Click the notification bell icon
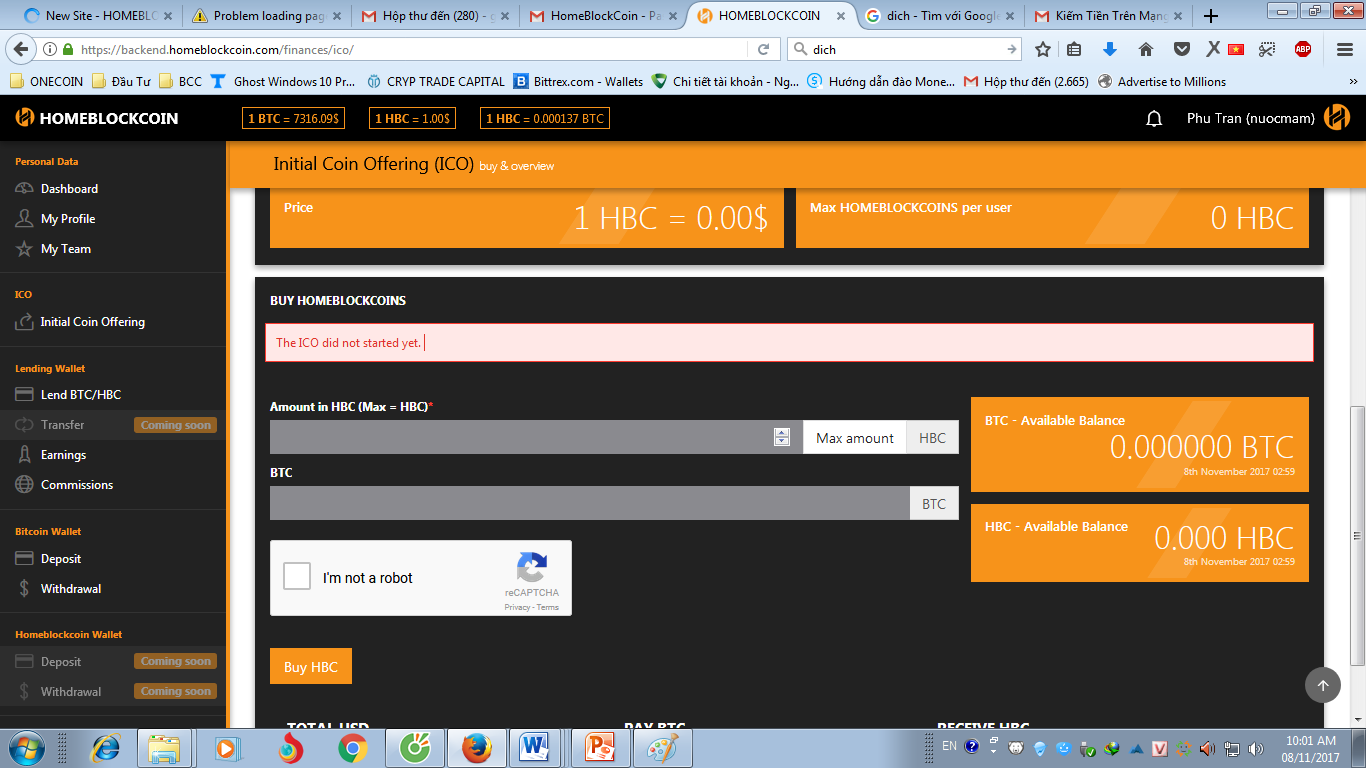 coord(1154,118)
